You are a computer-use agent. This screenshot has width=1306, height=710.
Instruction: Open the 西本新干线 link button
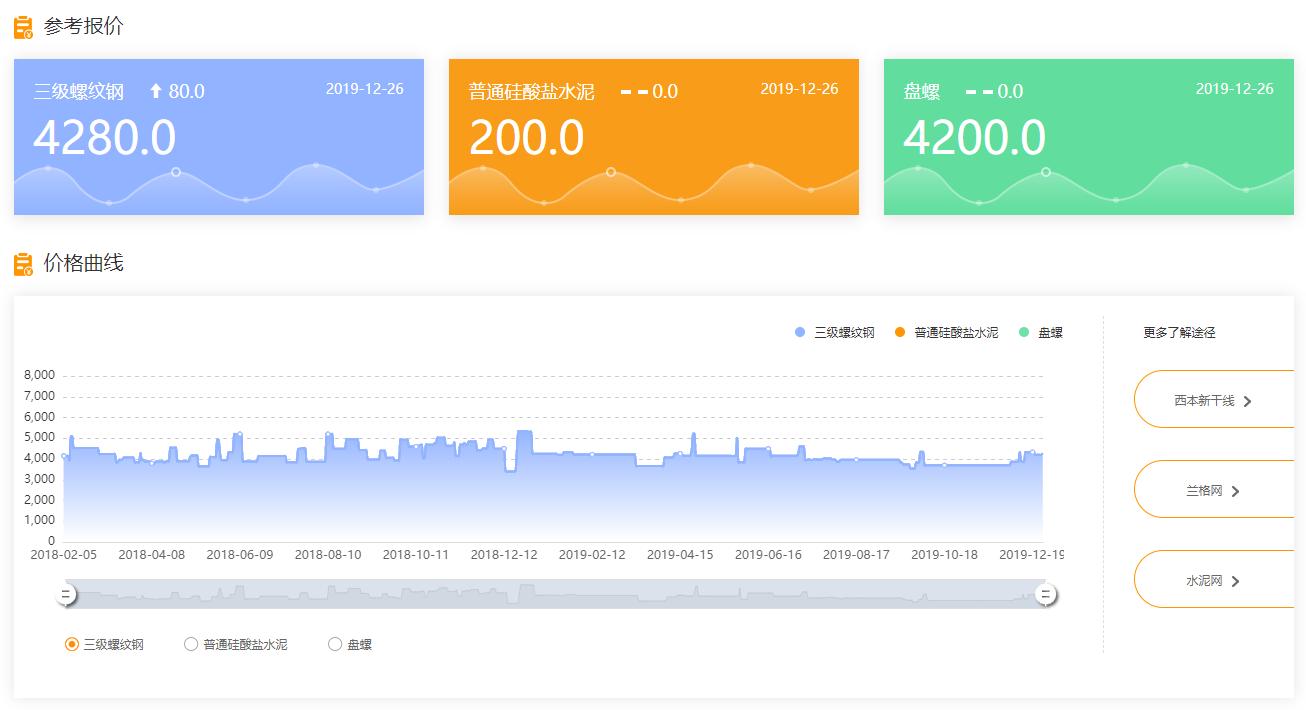point(1213,400)
